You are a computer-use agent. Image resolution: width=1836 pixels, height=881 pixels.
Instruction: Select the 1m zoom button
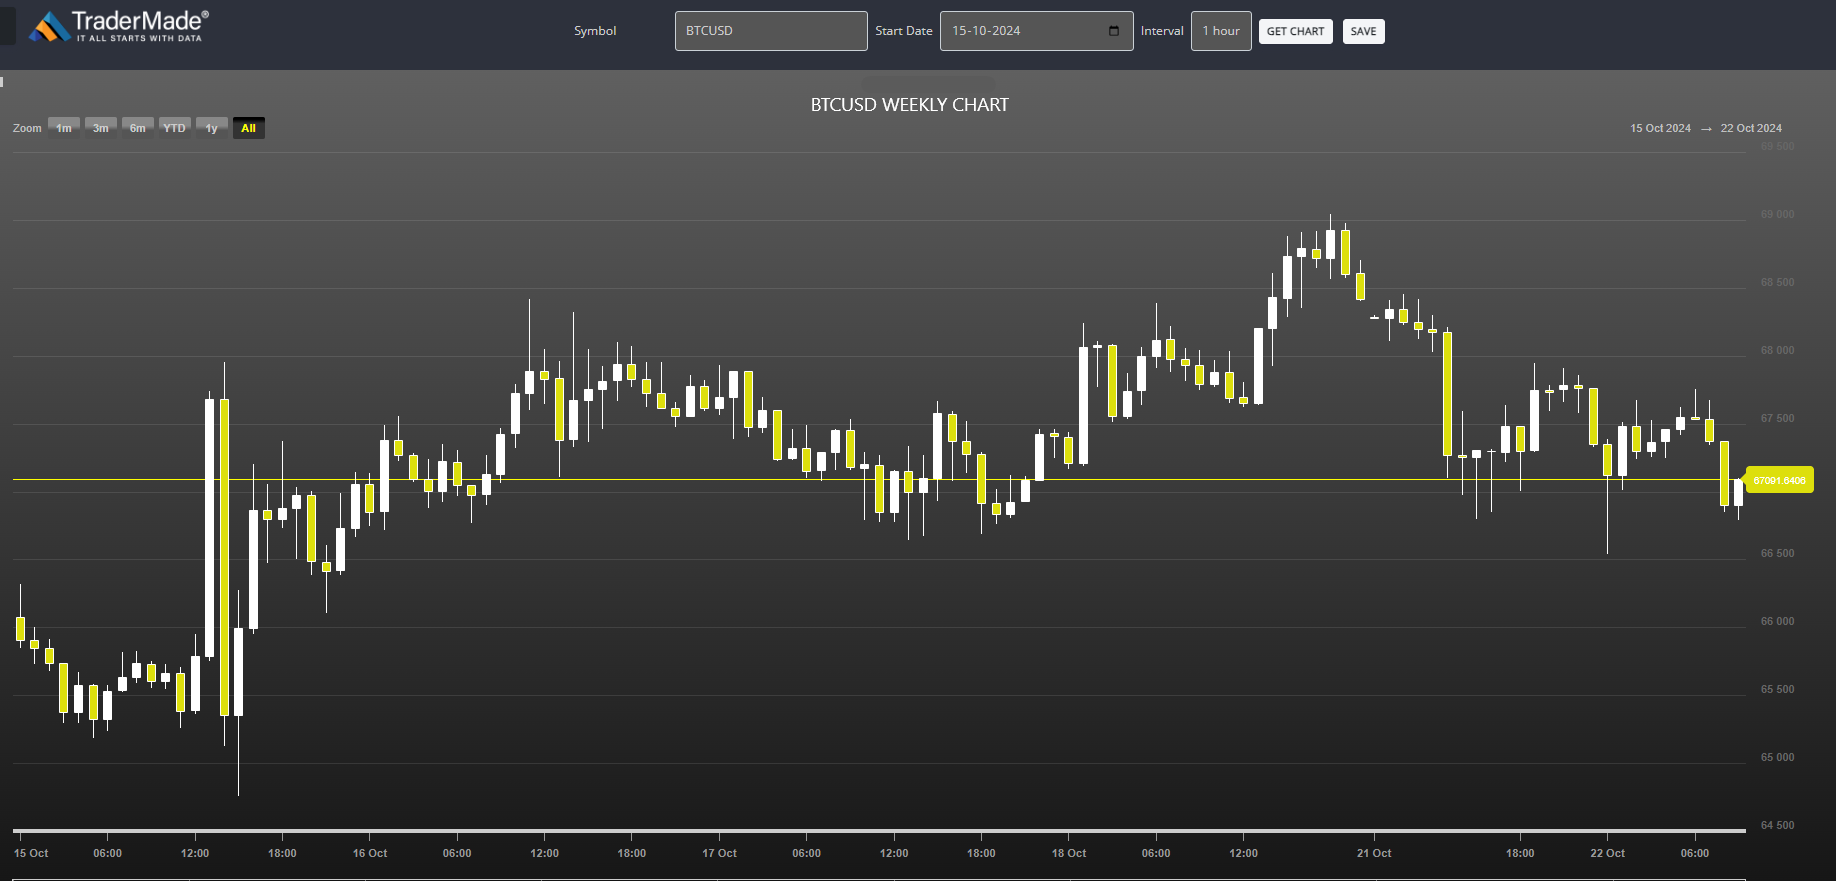click(x=64, y=128)
